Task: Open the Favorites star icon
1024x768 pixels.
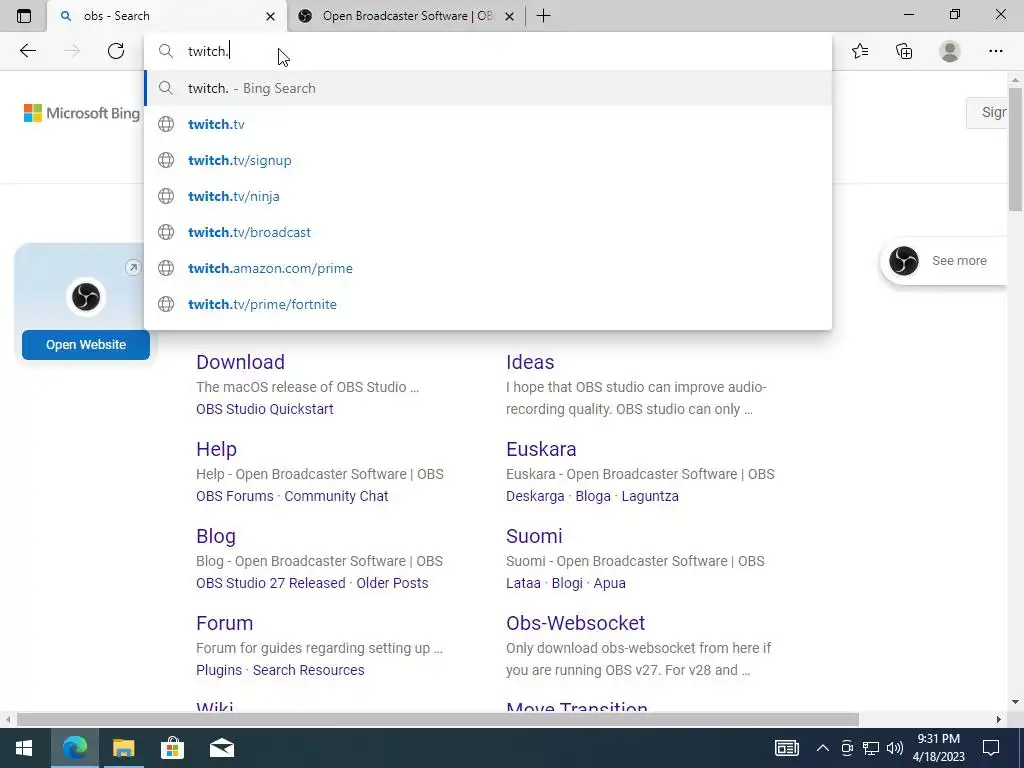Action: click(x=860, y=51)
